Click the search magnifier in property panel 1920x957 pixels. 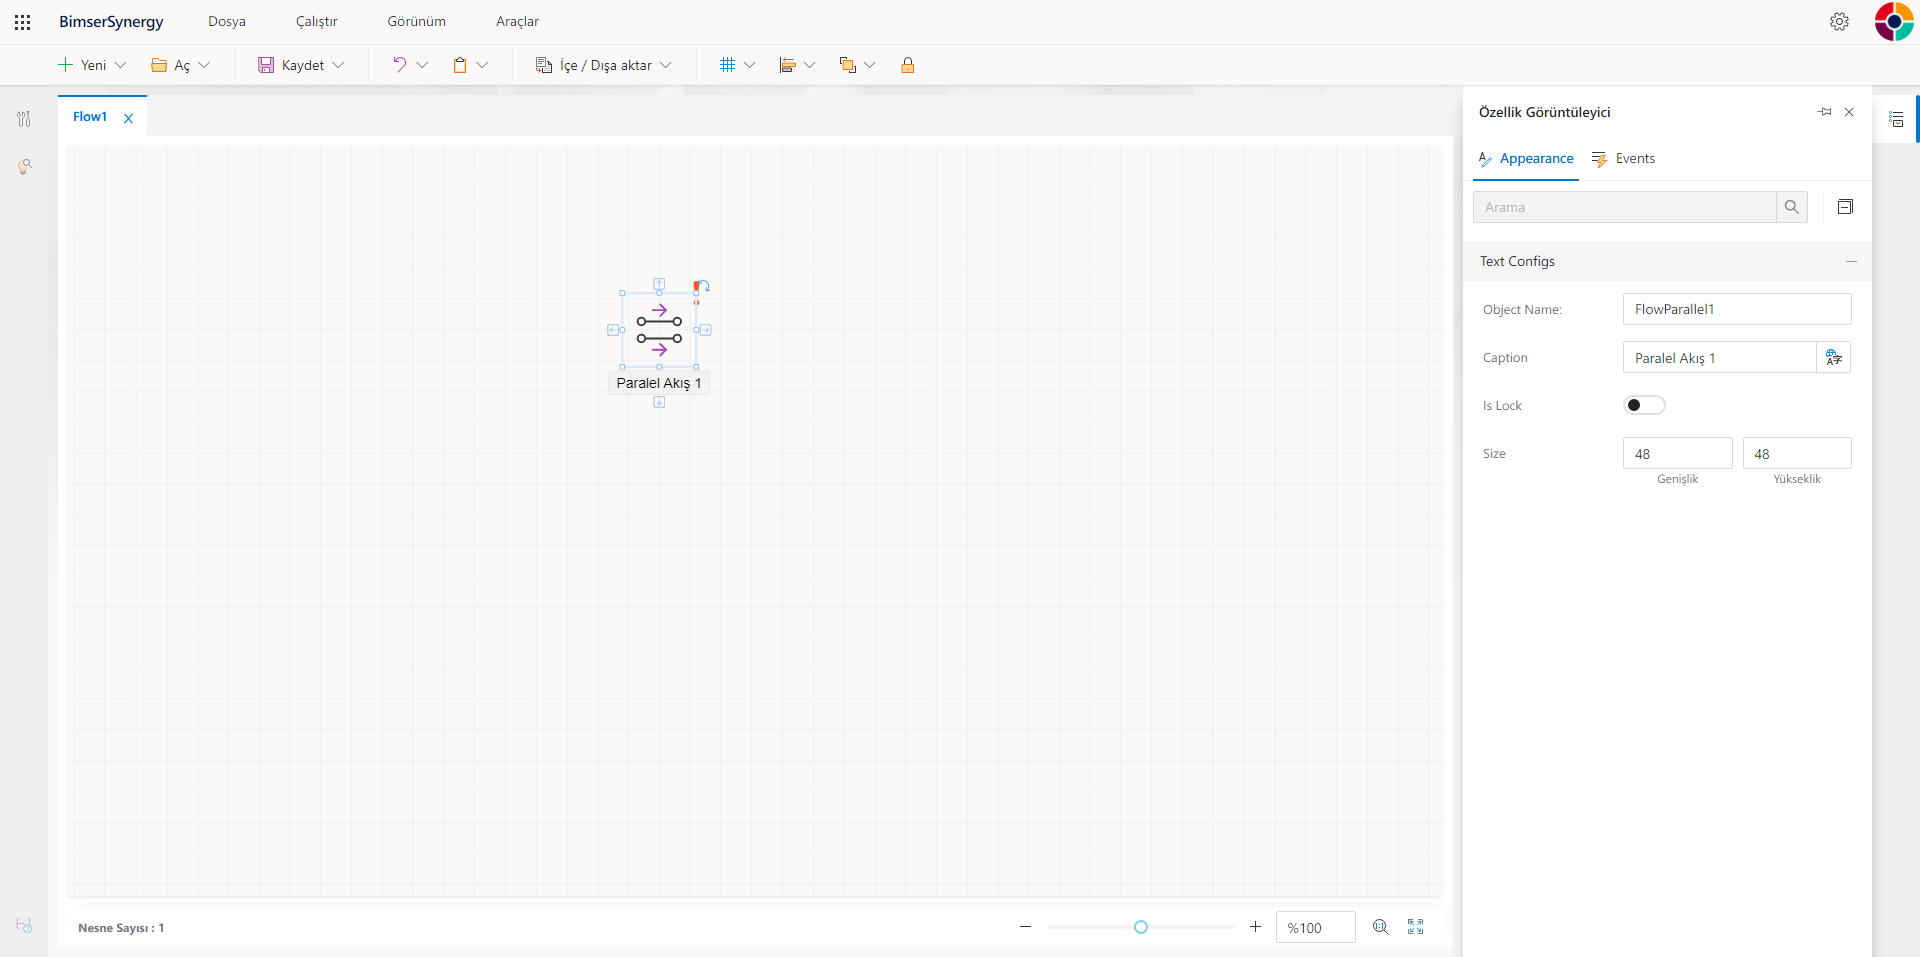click(1791, 207)
